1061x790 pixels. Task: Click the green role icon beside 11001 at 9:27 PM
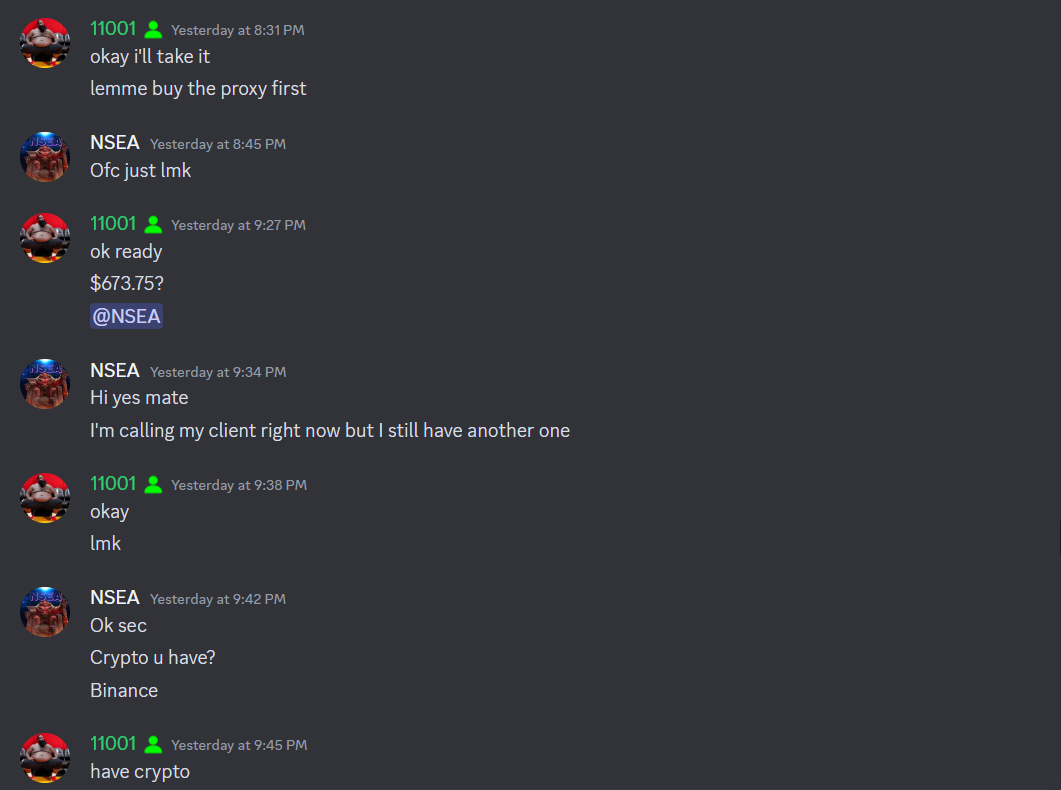[x=154, y=225]
